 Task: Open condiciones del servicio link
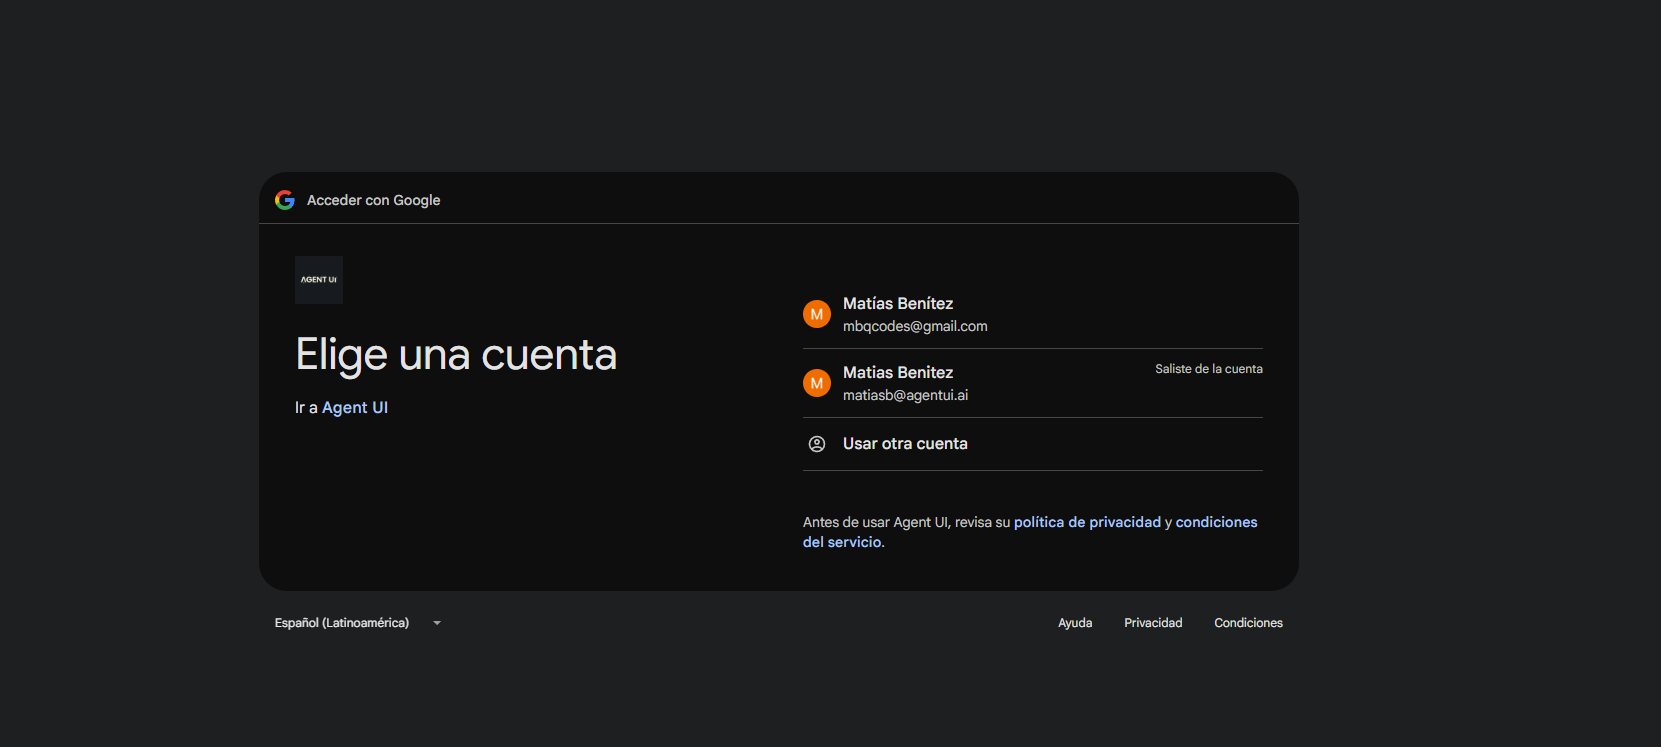(1216, 522)
